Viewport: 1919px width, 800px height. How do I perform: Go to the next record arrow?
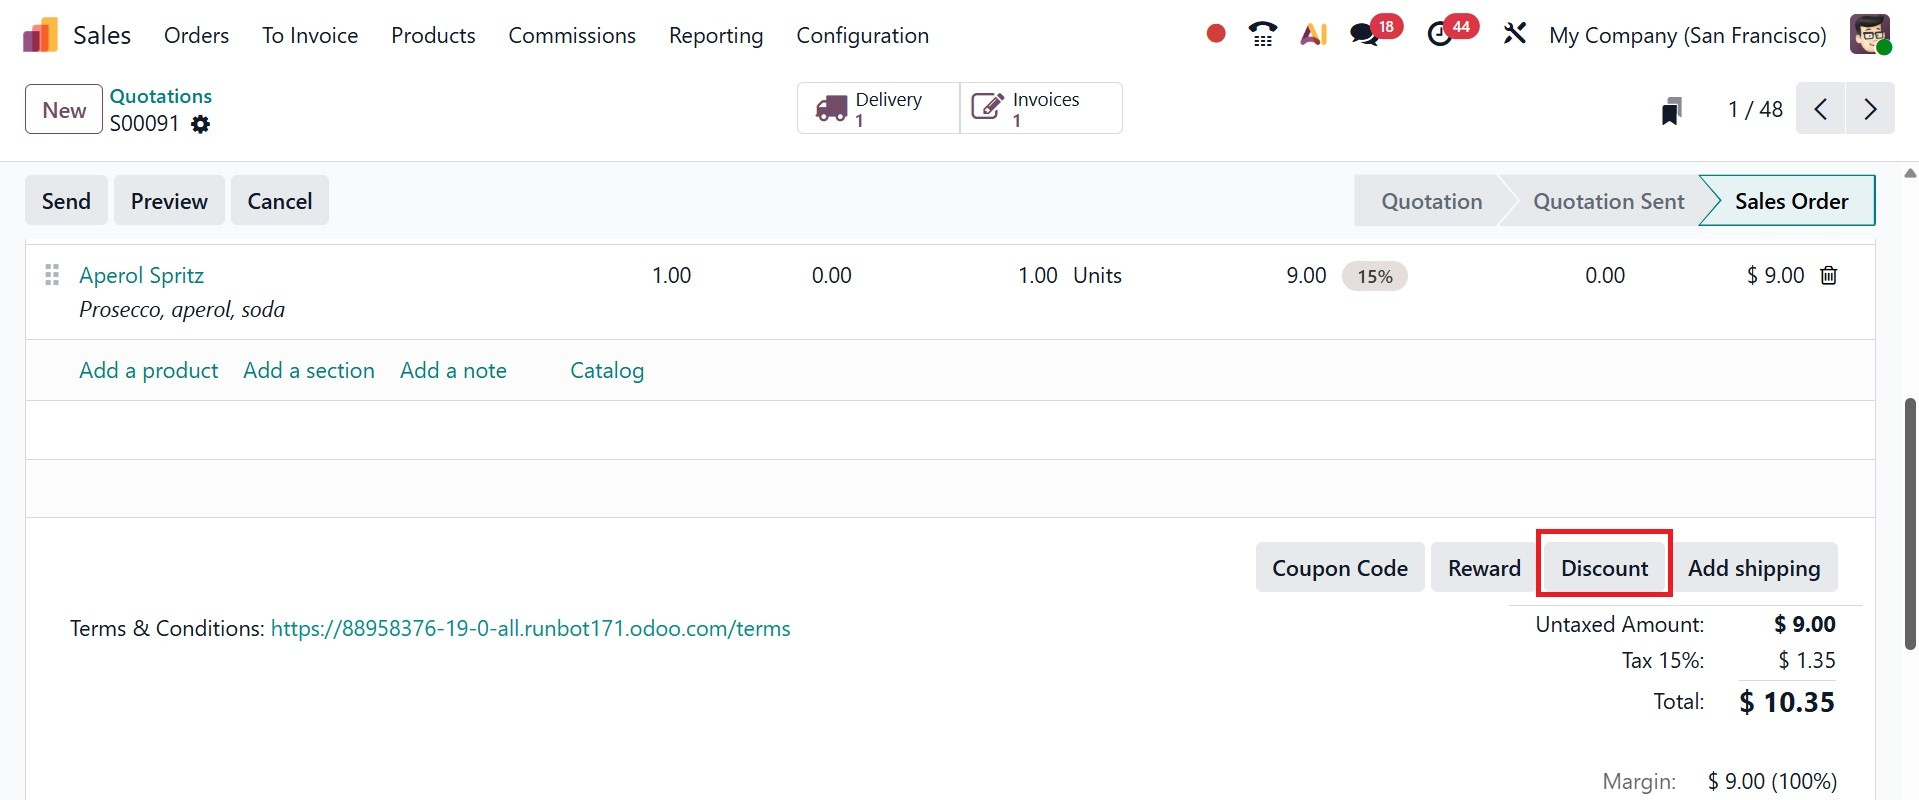click(x=1870, y=109)
